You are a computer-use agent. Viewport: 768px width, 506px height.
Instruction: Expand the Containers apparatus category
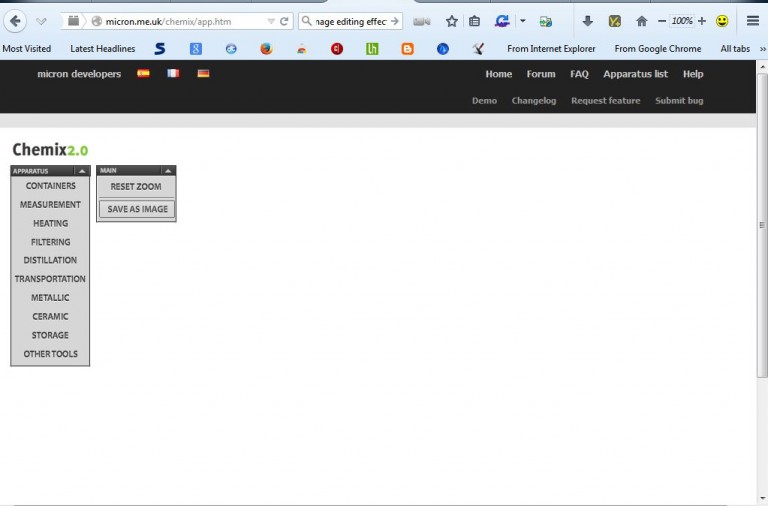coord(50,186)
